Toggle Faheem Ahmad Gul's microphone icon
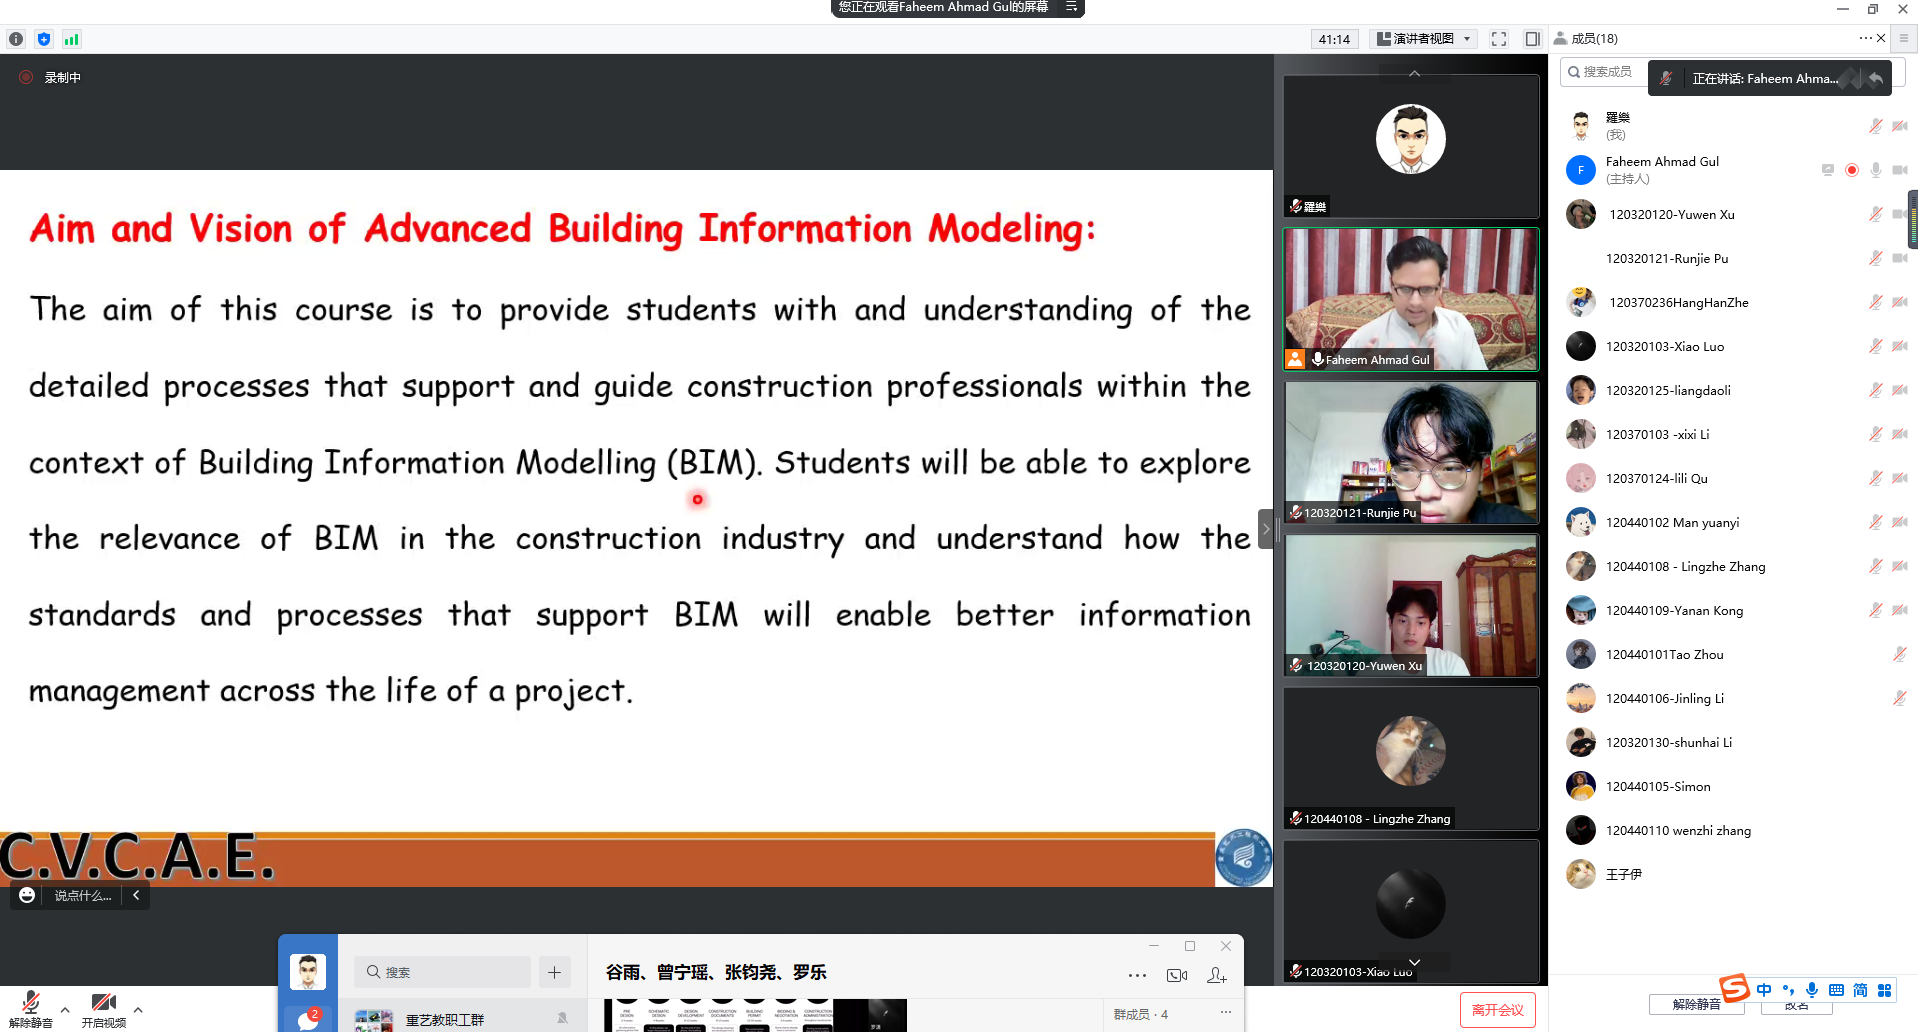1918x1032 pixels. tap(1876, 170)
